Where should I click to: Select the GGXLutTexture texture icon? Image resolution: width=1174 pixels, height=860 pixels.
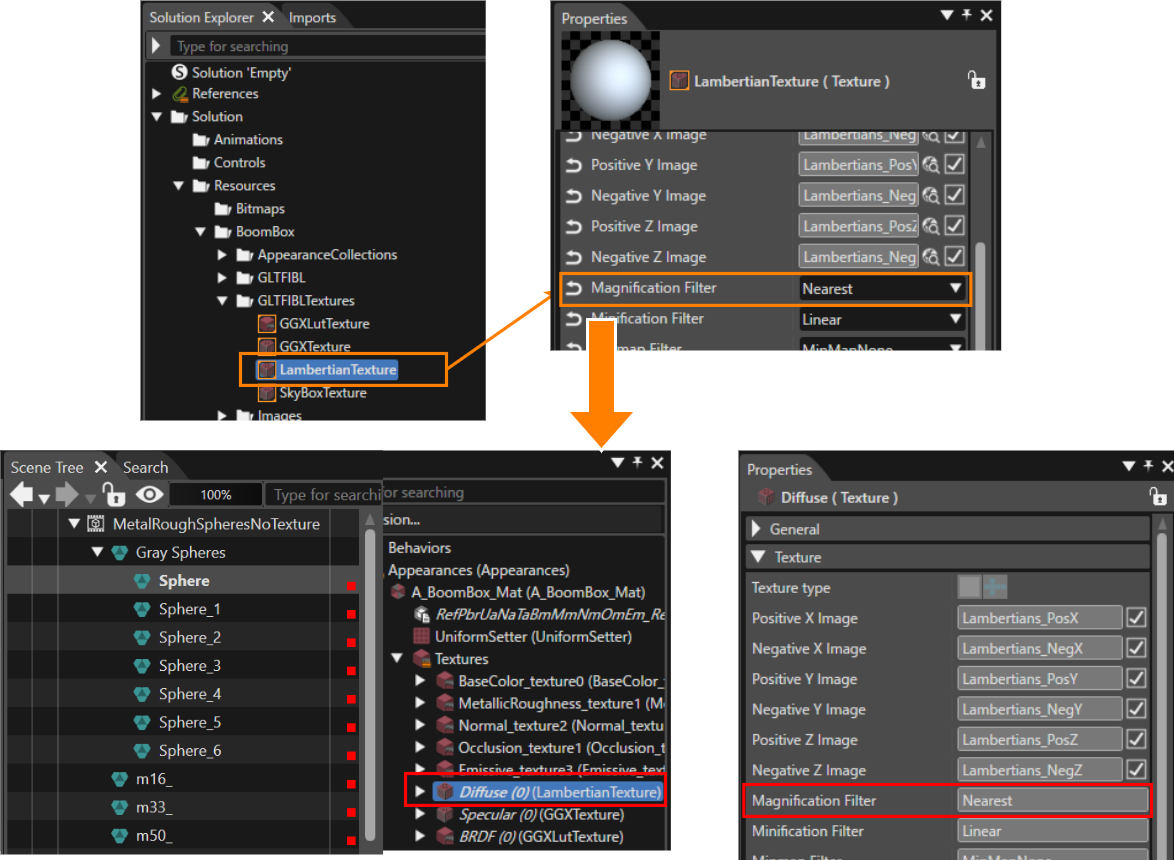[x=267, y=324]
